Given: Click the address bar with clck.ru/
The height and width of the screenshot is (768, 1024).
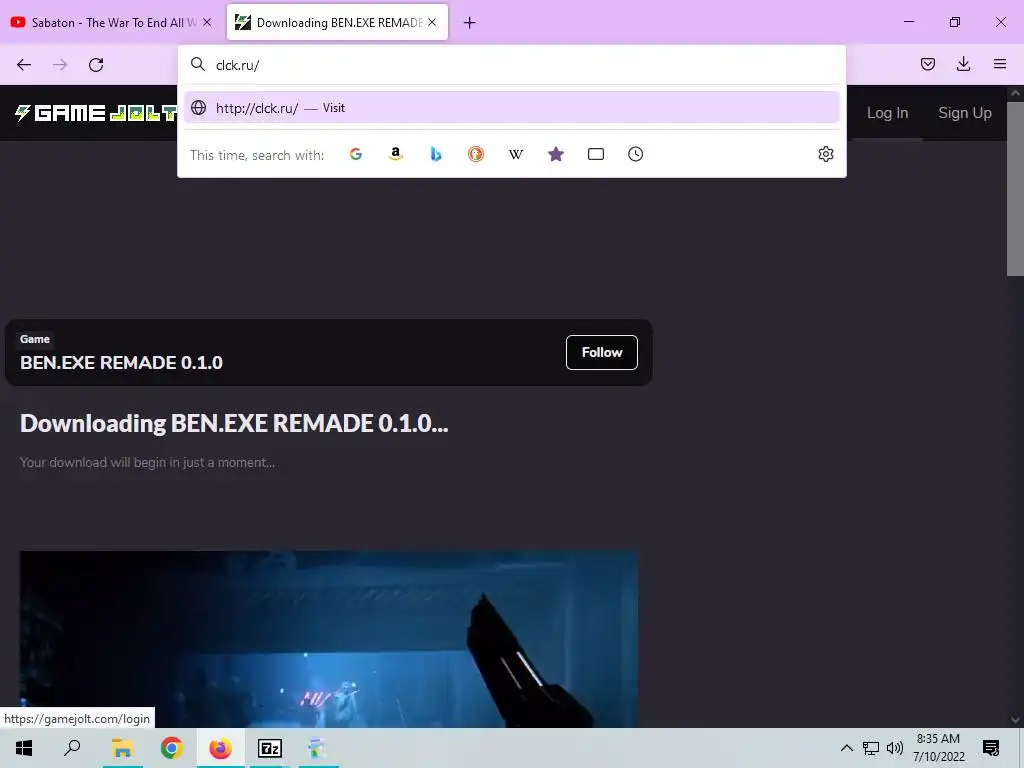Looking at the screenshot, I should tap(512, 65).
